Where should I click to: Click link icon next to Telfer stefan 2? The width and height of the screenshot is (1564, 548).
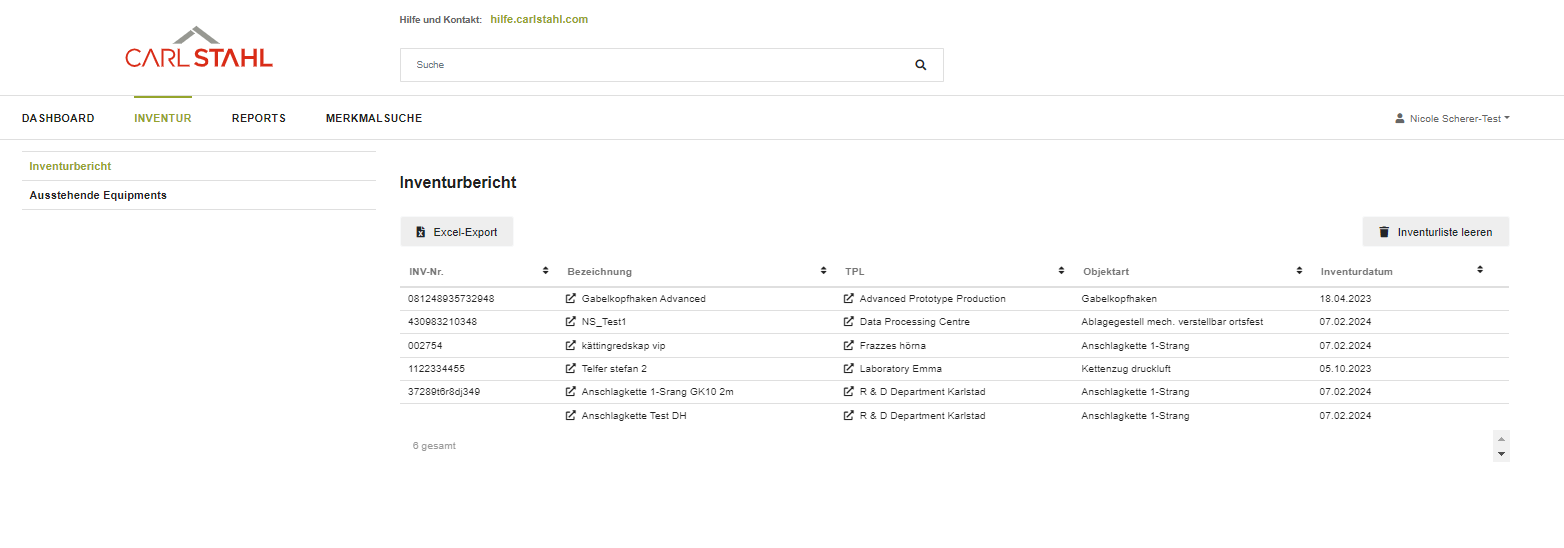[x=571, y=369]
